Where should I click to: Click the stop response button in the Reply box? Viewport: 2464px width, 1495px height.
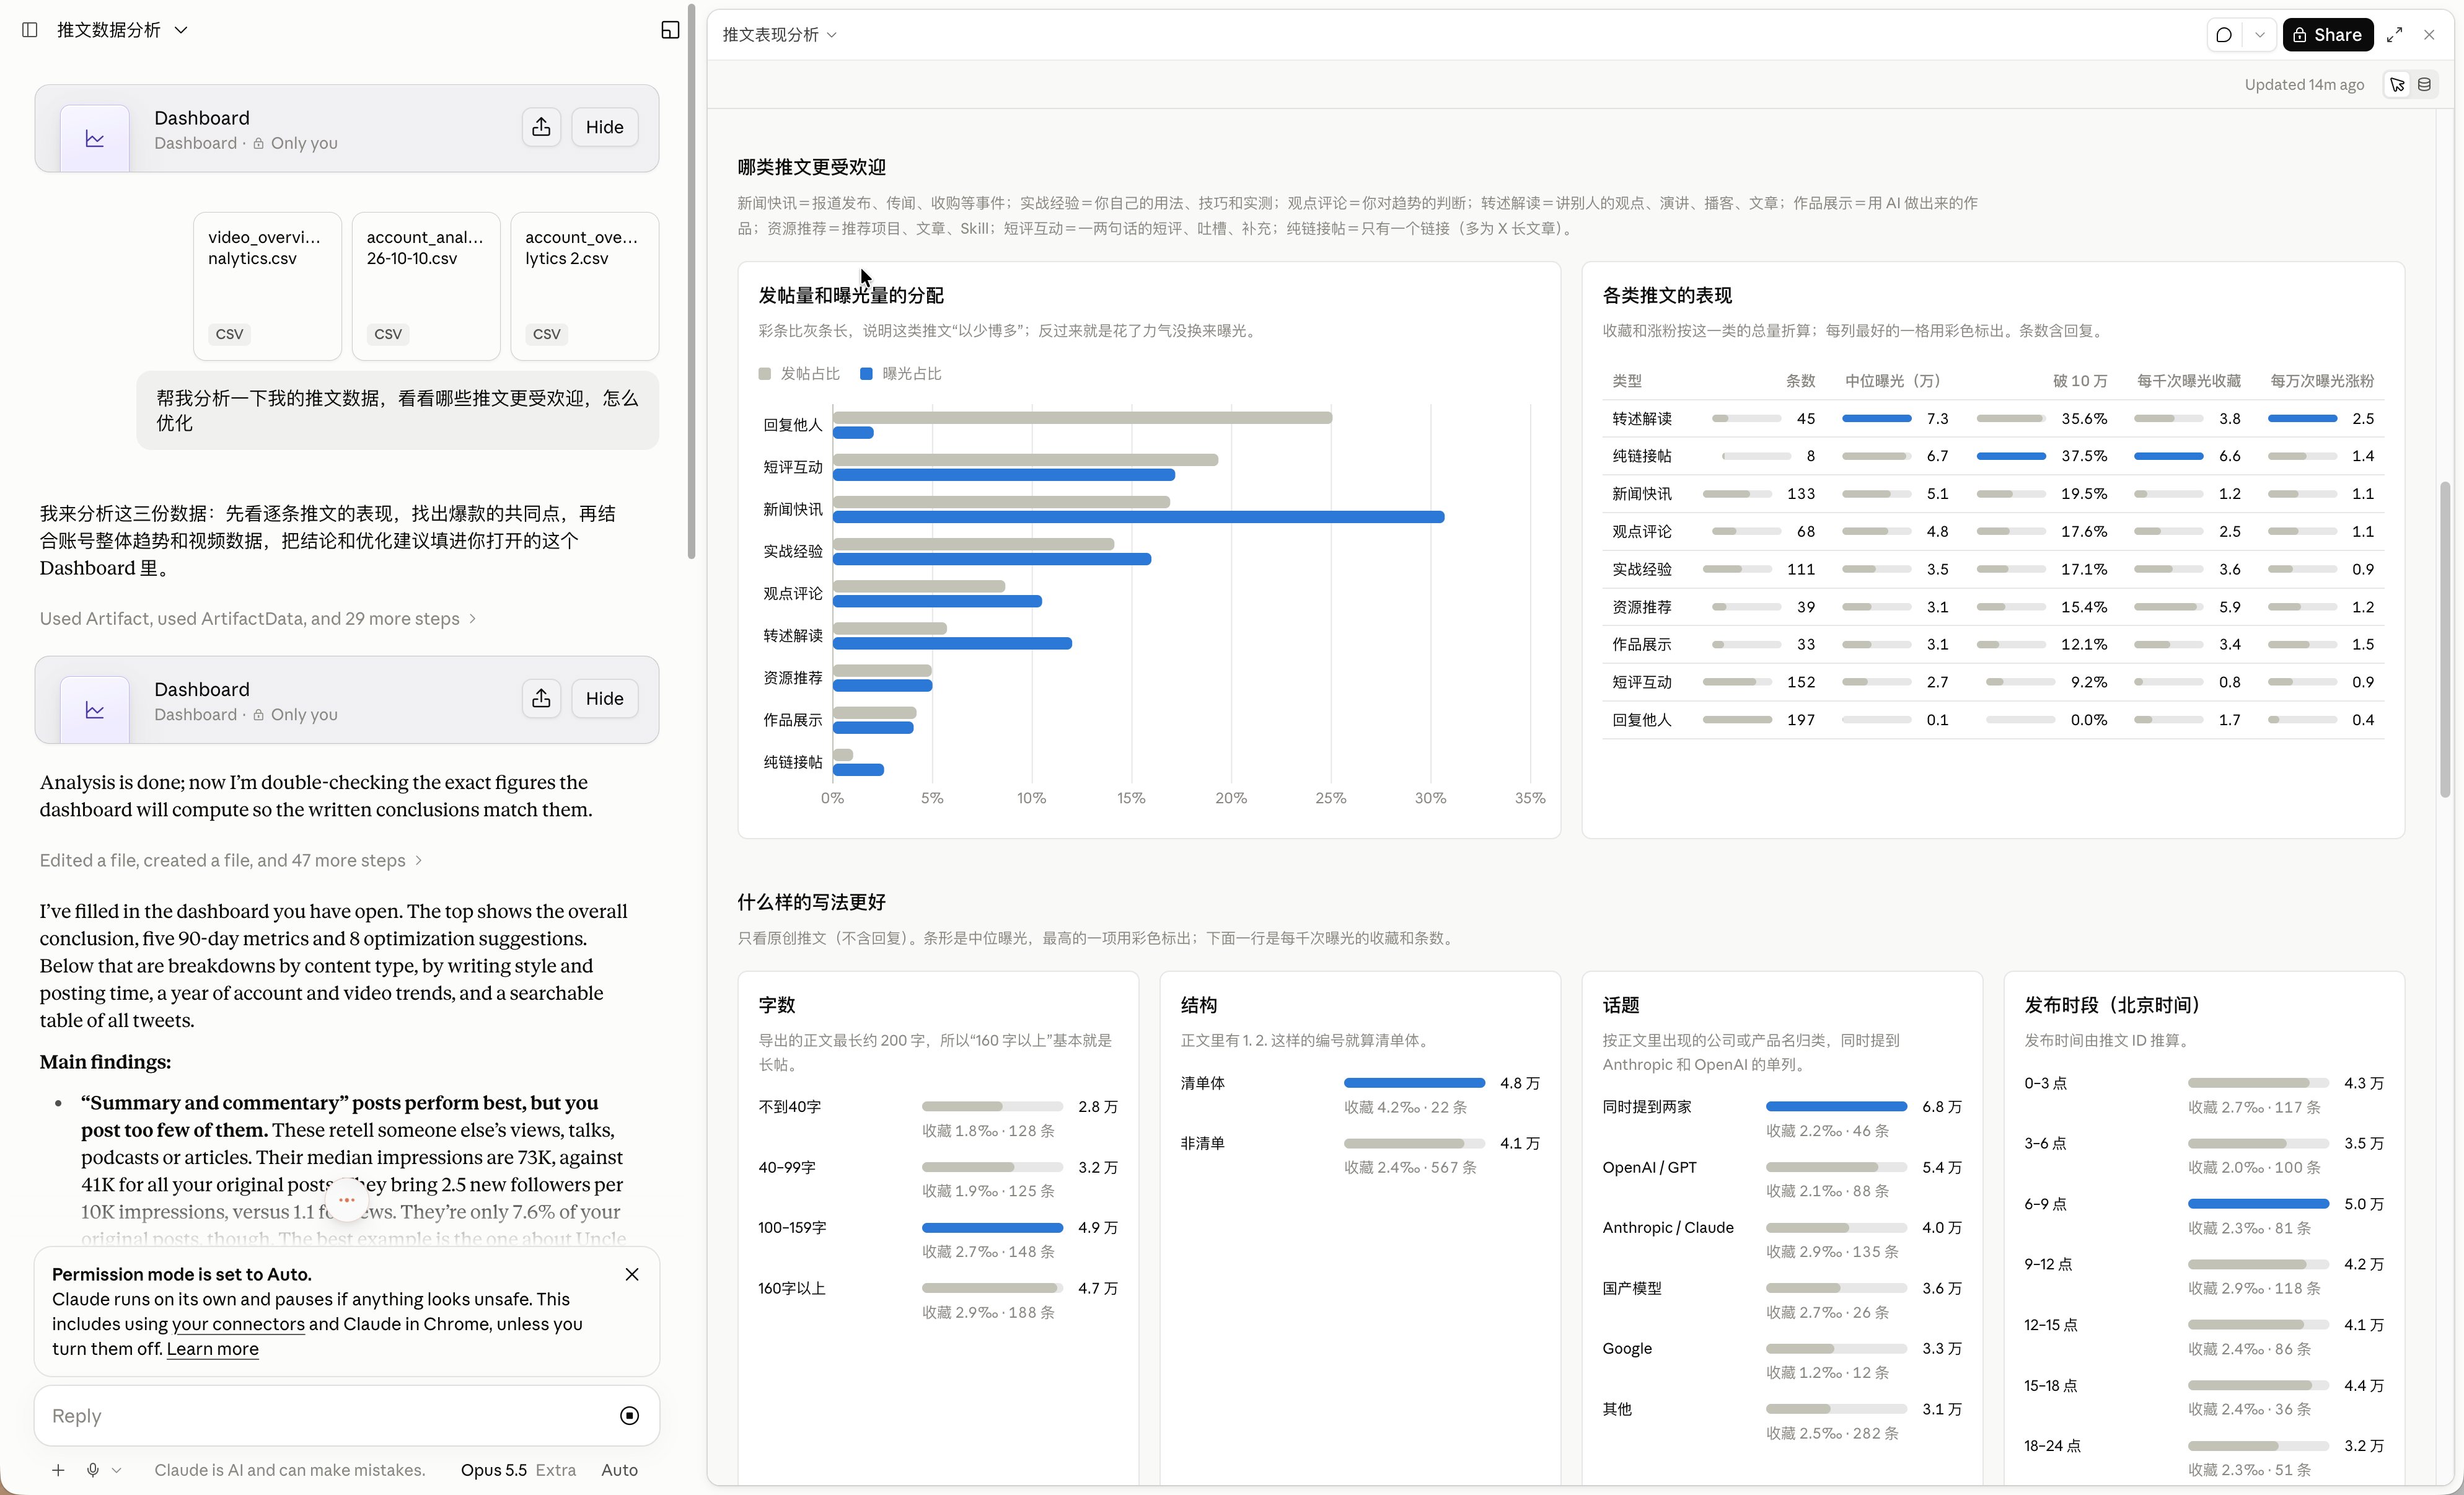tap(629, 1415)
